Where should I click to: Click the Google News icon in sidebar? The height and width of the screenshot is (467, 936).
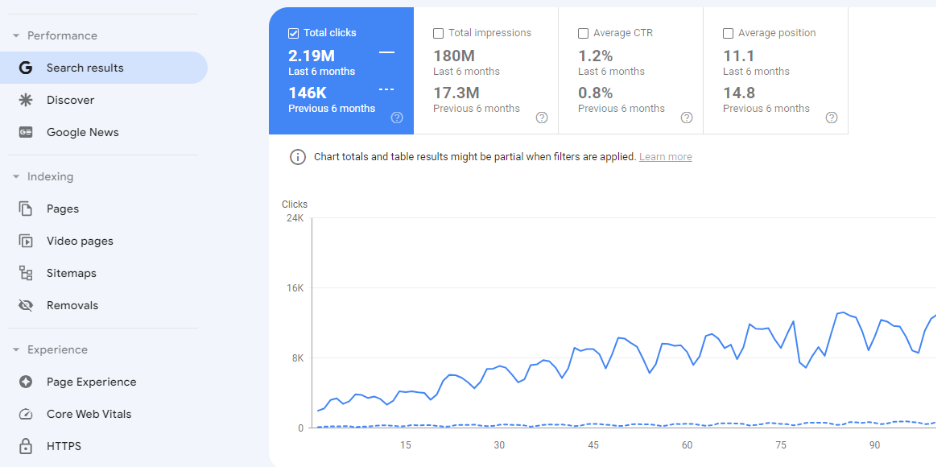[x=26, y=132]
